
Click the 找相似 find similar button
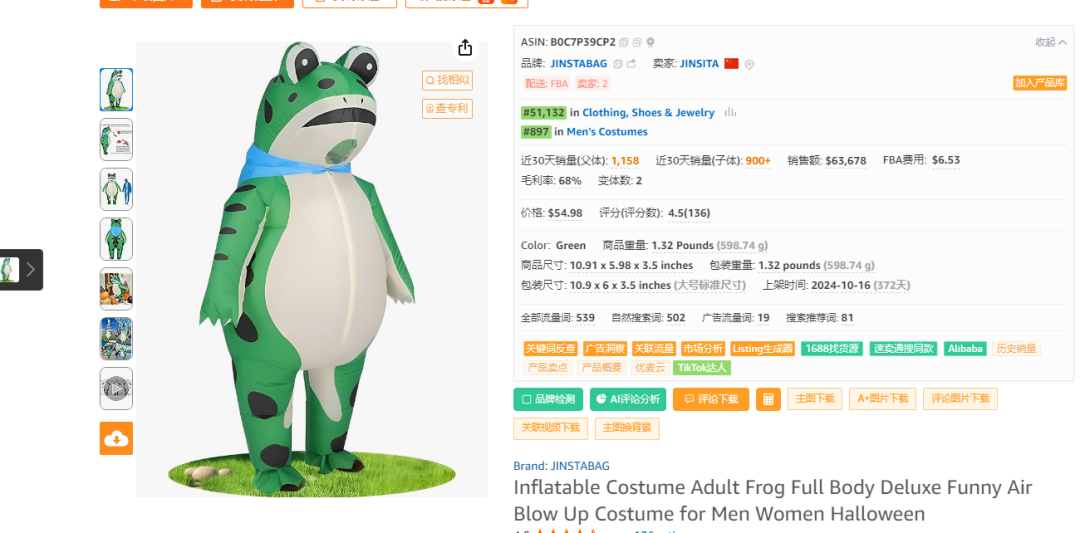click(447, 80)
